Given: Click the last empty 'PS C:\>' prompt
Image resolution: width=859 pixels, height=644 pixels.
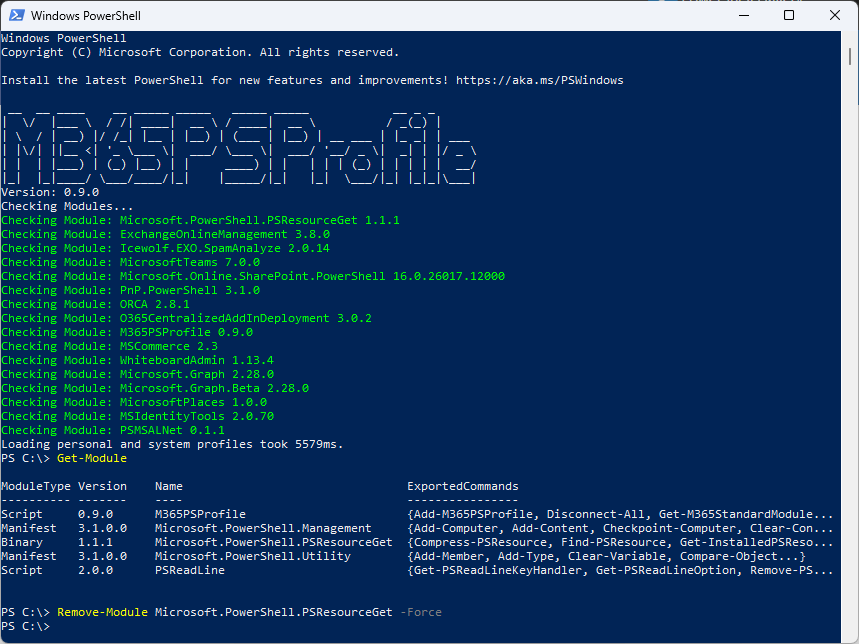Looking at the screenshot, I should coord(25,626).
